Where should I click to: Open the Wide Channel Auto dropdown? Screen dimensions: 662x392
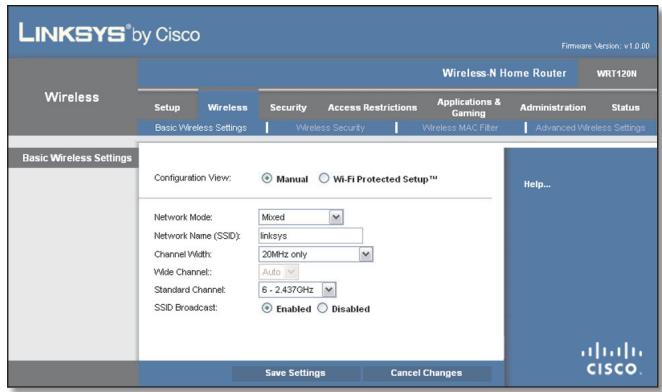tap(278, 272)
